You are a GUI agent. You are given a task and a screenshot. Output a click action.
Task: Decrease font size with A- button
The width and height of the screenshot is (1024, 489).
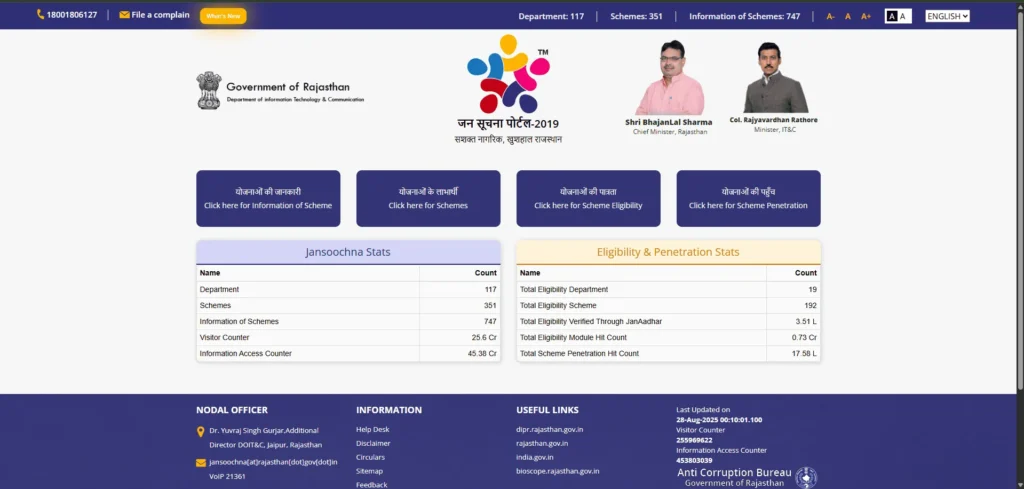point(830,16)
